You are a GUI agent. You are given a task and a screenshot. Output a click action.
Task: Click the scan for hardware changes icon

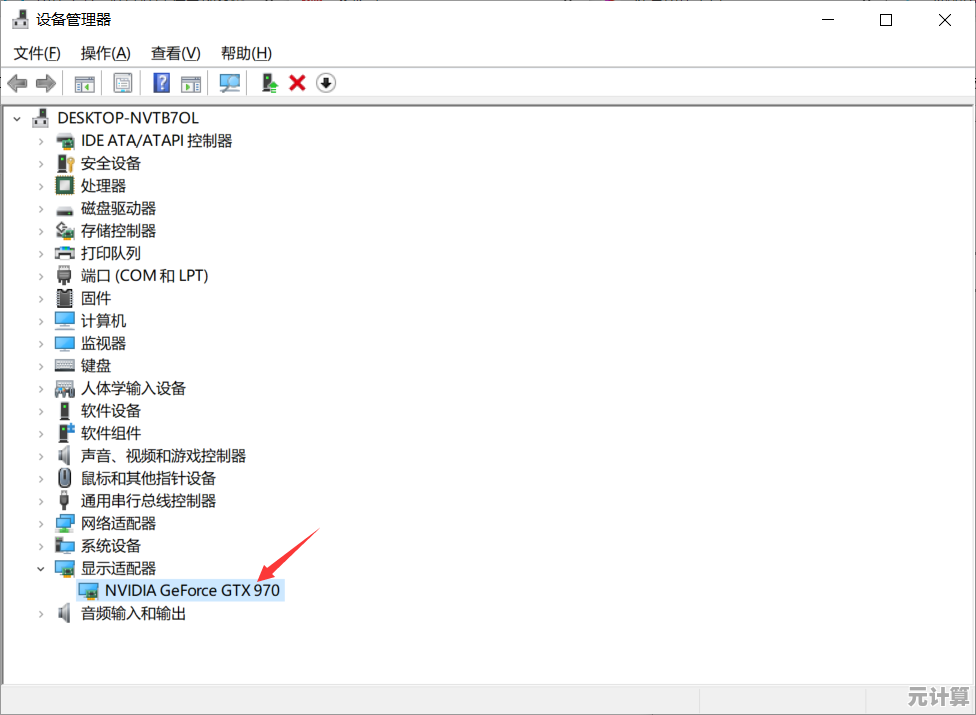(230, 83)
